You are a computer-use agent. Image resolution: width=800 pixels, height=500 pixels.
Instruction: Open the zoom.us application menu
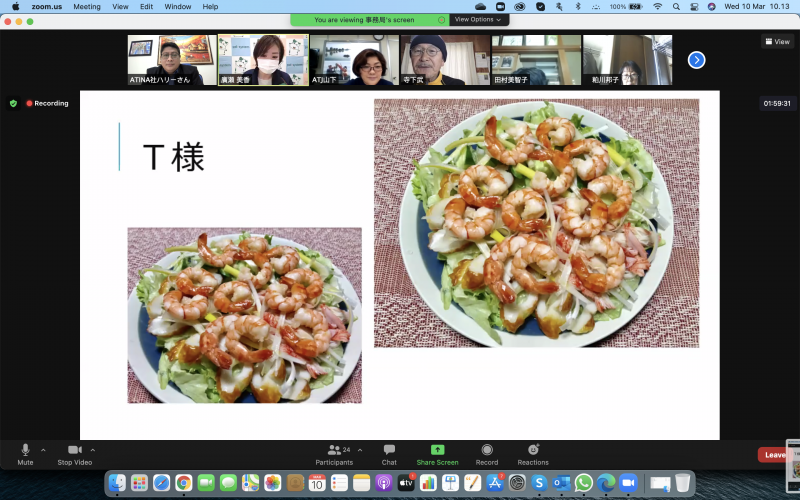point(46,7)
